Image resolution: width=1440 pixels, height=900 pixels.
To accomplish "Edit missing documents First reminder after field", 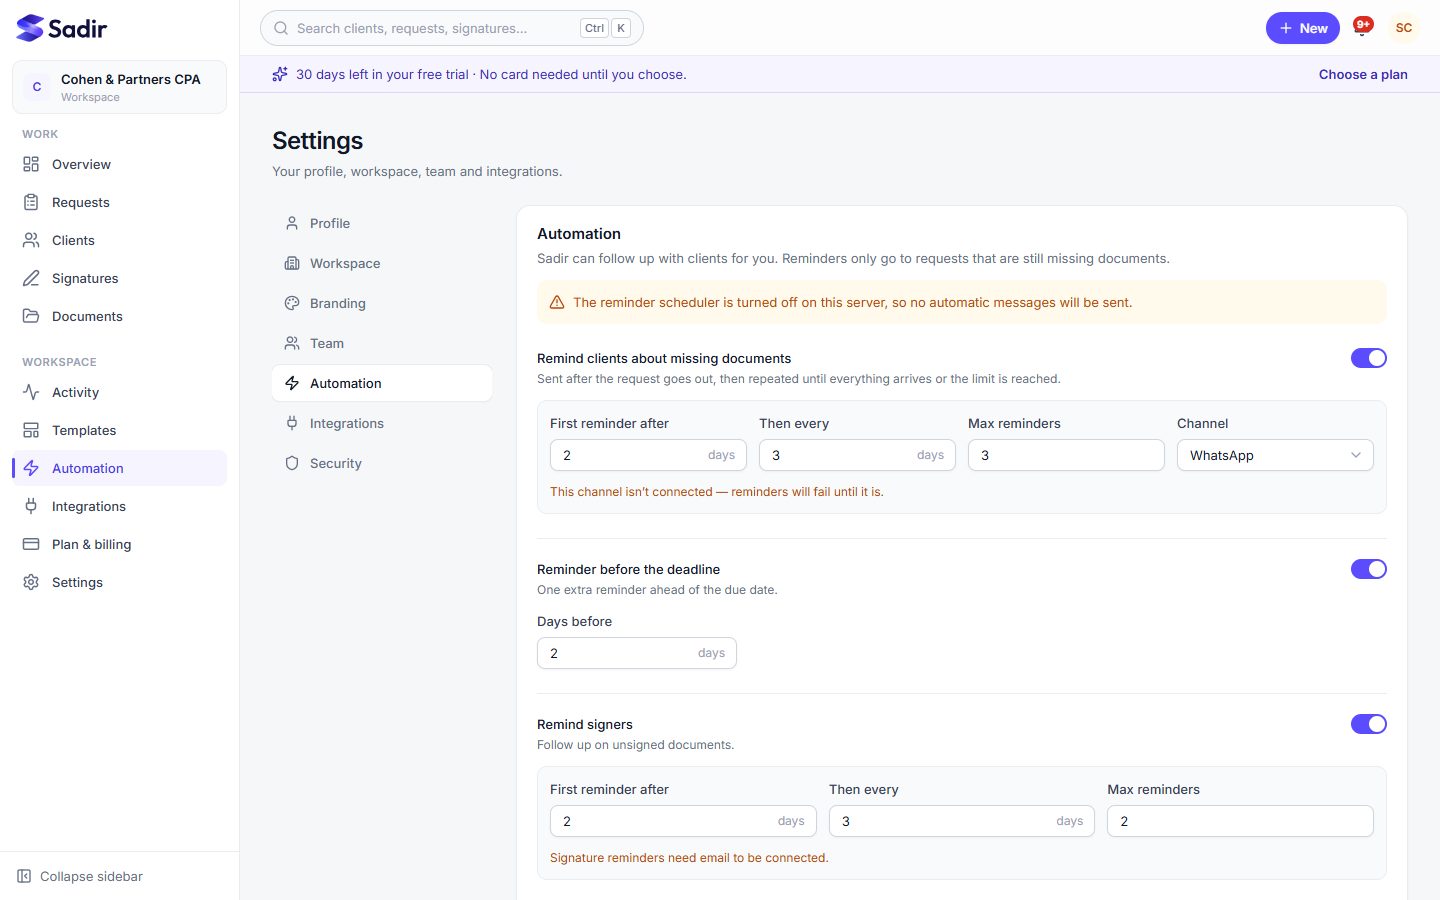I will (x=648, y=455).
